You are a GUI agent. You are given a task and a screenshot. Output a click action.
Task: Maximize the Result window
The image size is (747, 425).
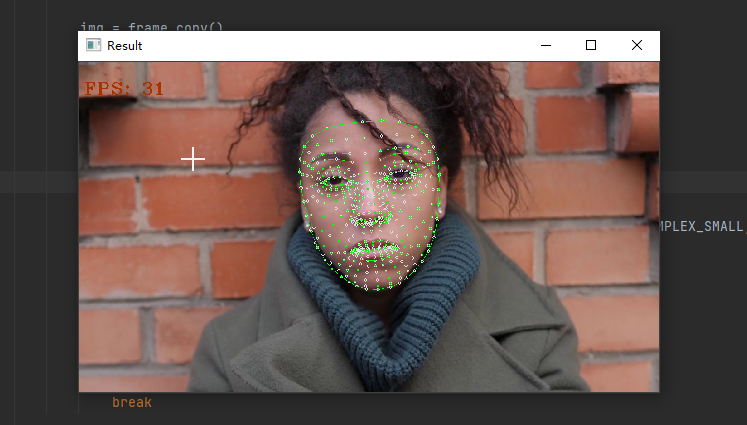click(x=591, y=45)
